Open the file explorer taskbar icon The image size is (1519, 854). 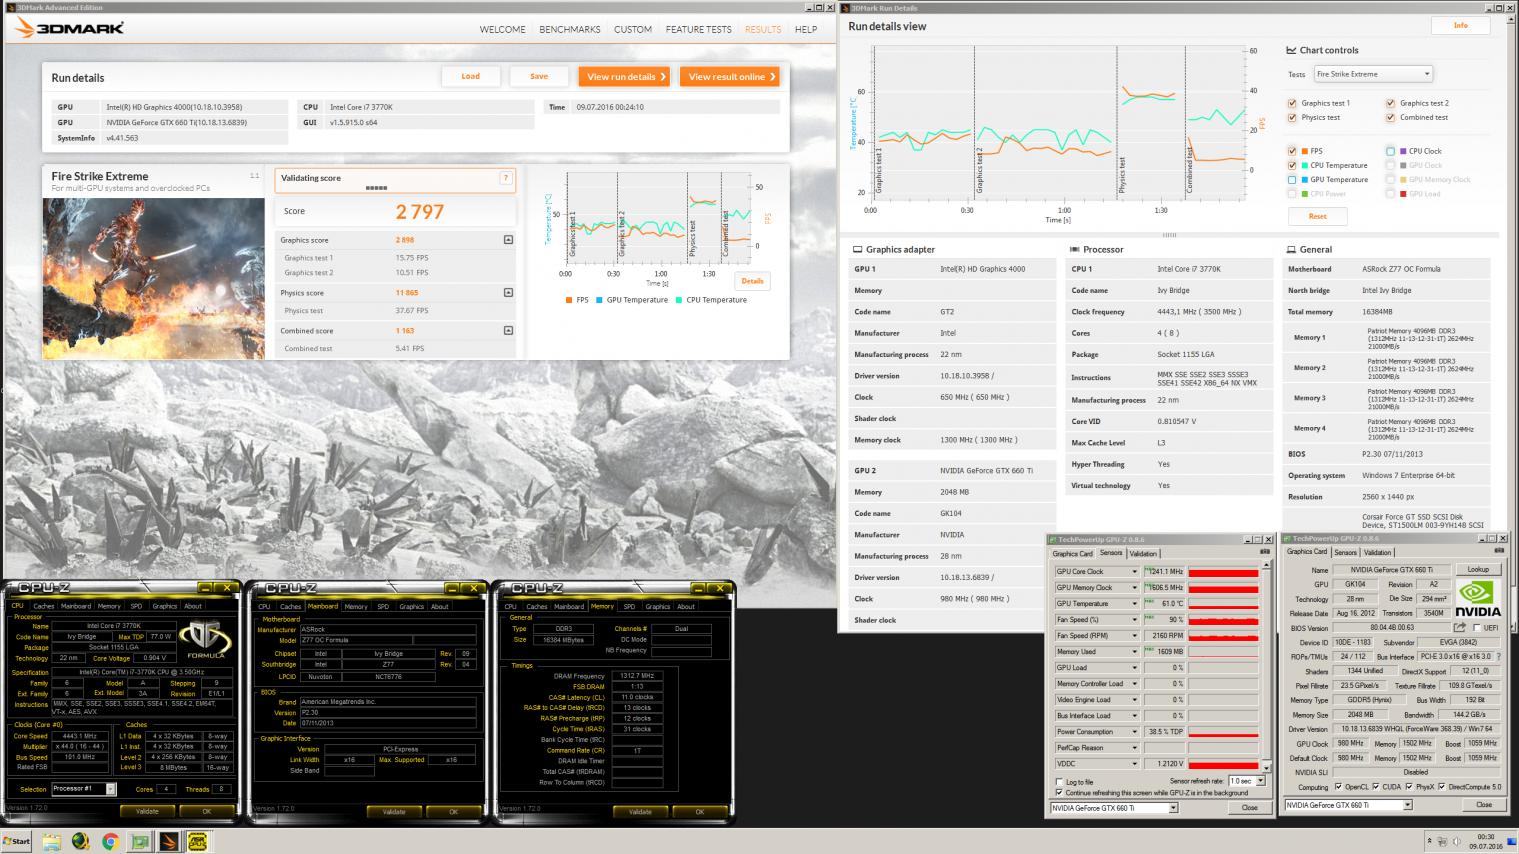click(x=51, y=842)
